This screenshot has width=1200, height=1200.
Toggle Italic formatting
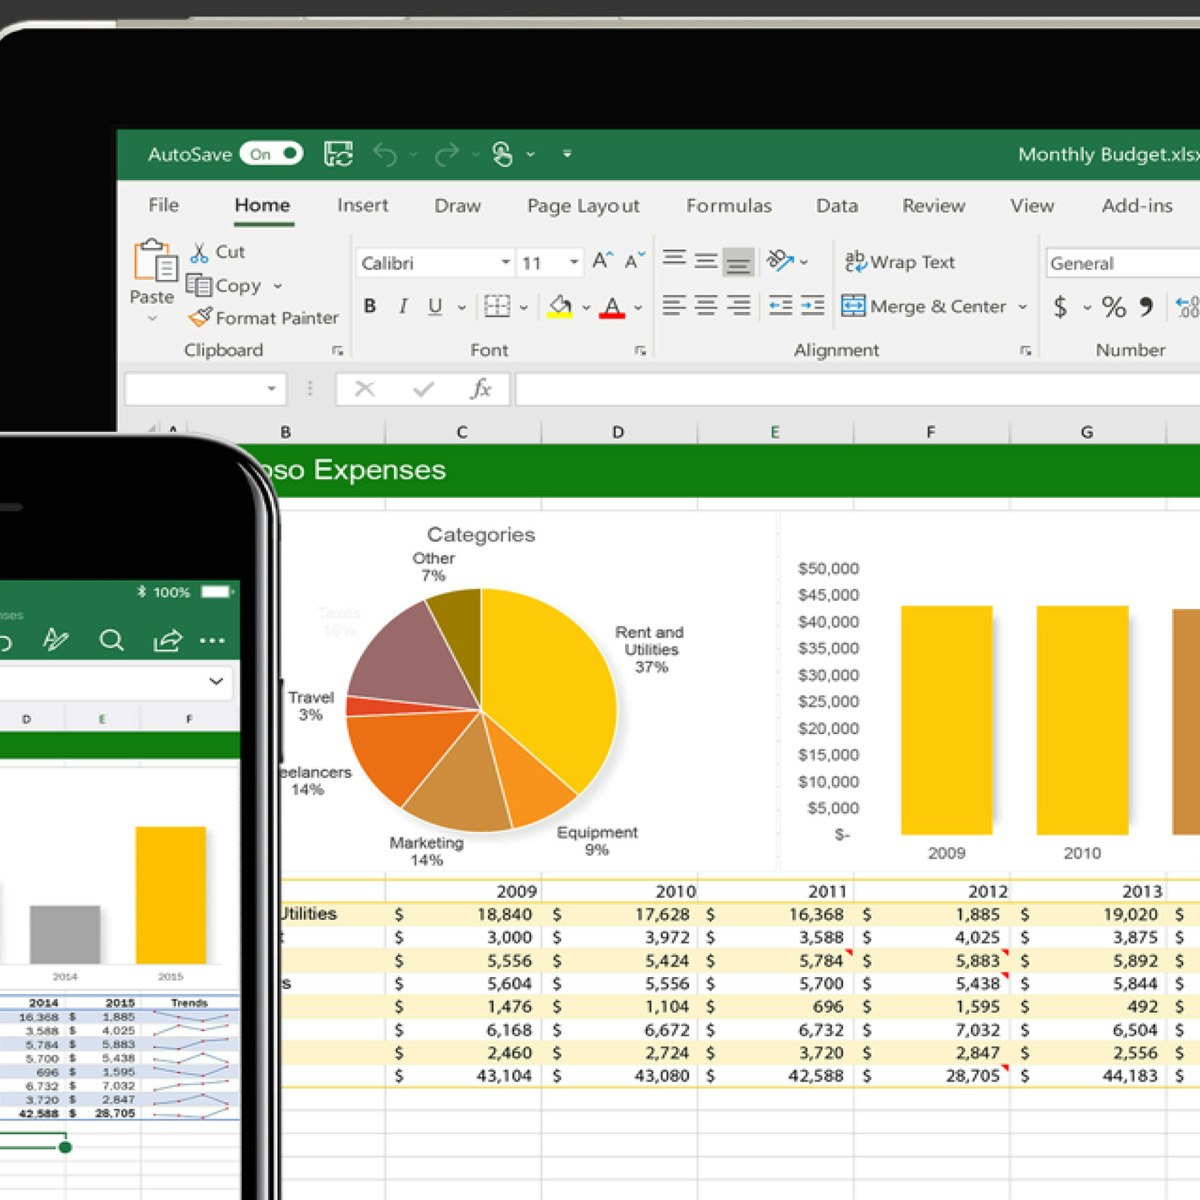point(403,306)
